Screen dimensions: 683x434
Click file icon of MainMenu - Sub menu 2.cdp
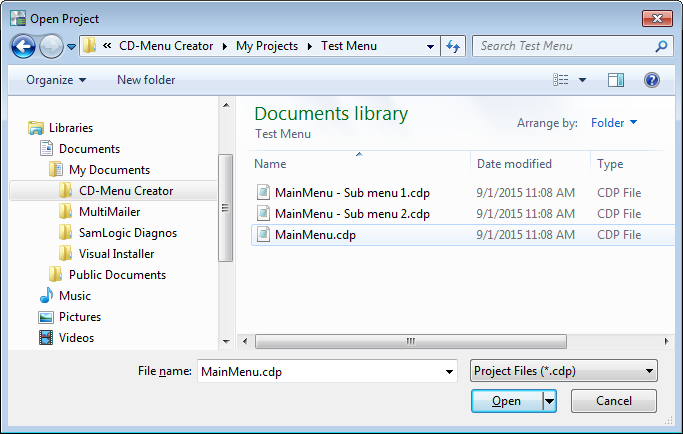[263, 213]
